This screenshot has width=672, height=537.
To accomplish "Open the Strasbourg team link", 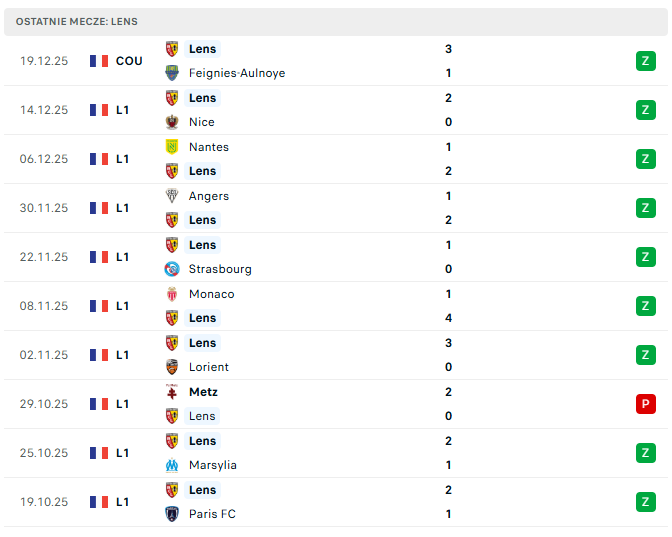I will point(220,269).
